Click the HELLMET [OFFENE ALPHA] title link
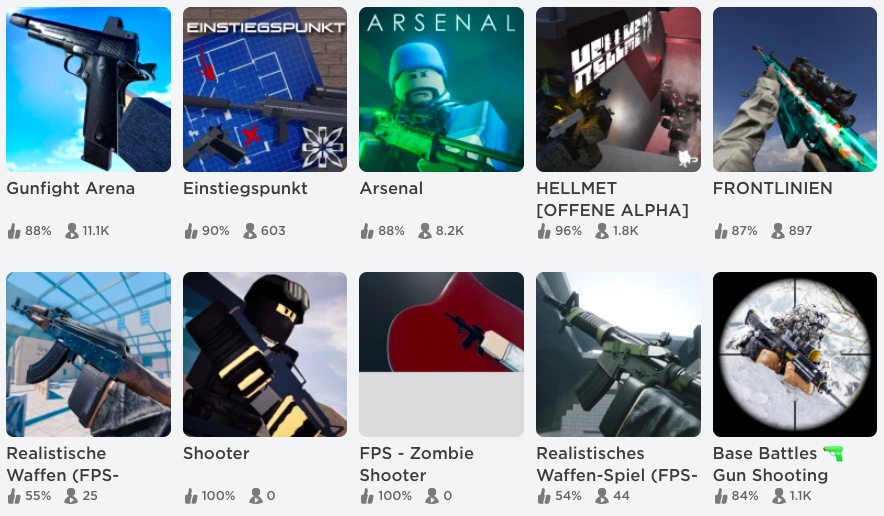This screenshot has width=884, height=516. pos(612,199)
